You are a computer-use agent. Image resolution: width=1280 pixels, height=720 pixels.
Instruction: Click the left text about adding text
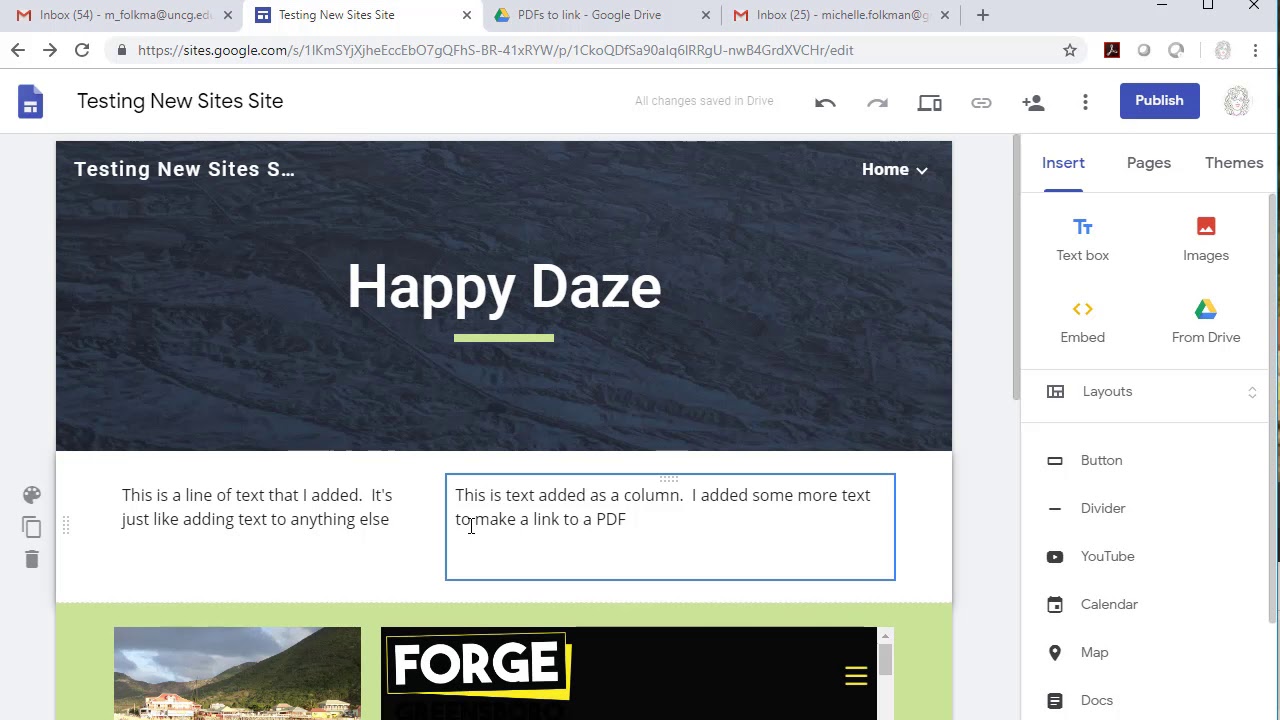click(x=257, y=507)
